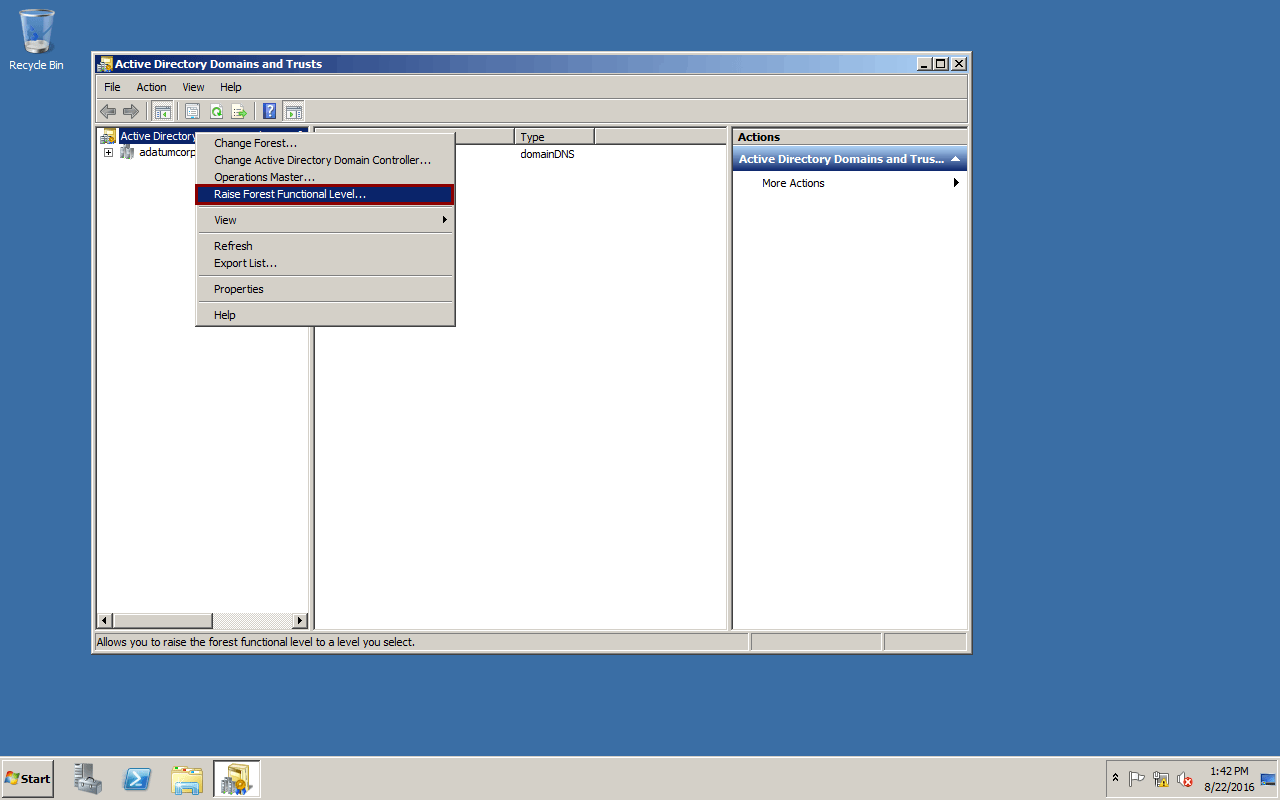
Task: Select the adatumcorp tree item text
Action: 167,152
